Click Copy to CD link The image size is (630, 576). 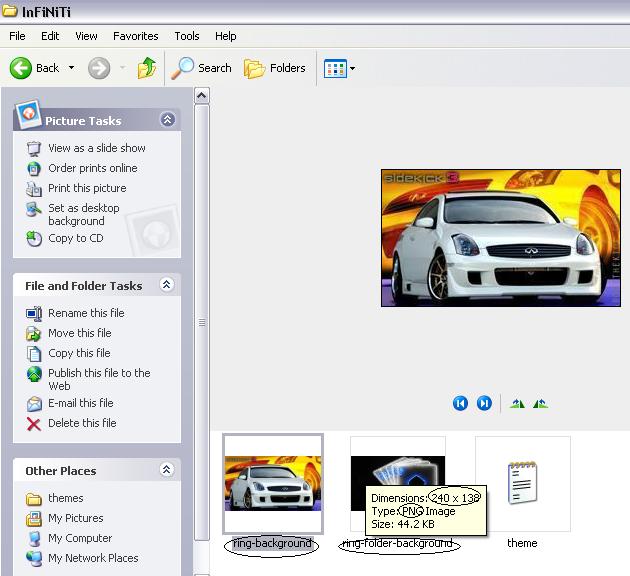tap(76, 238)
